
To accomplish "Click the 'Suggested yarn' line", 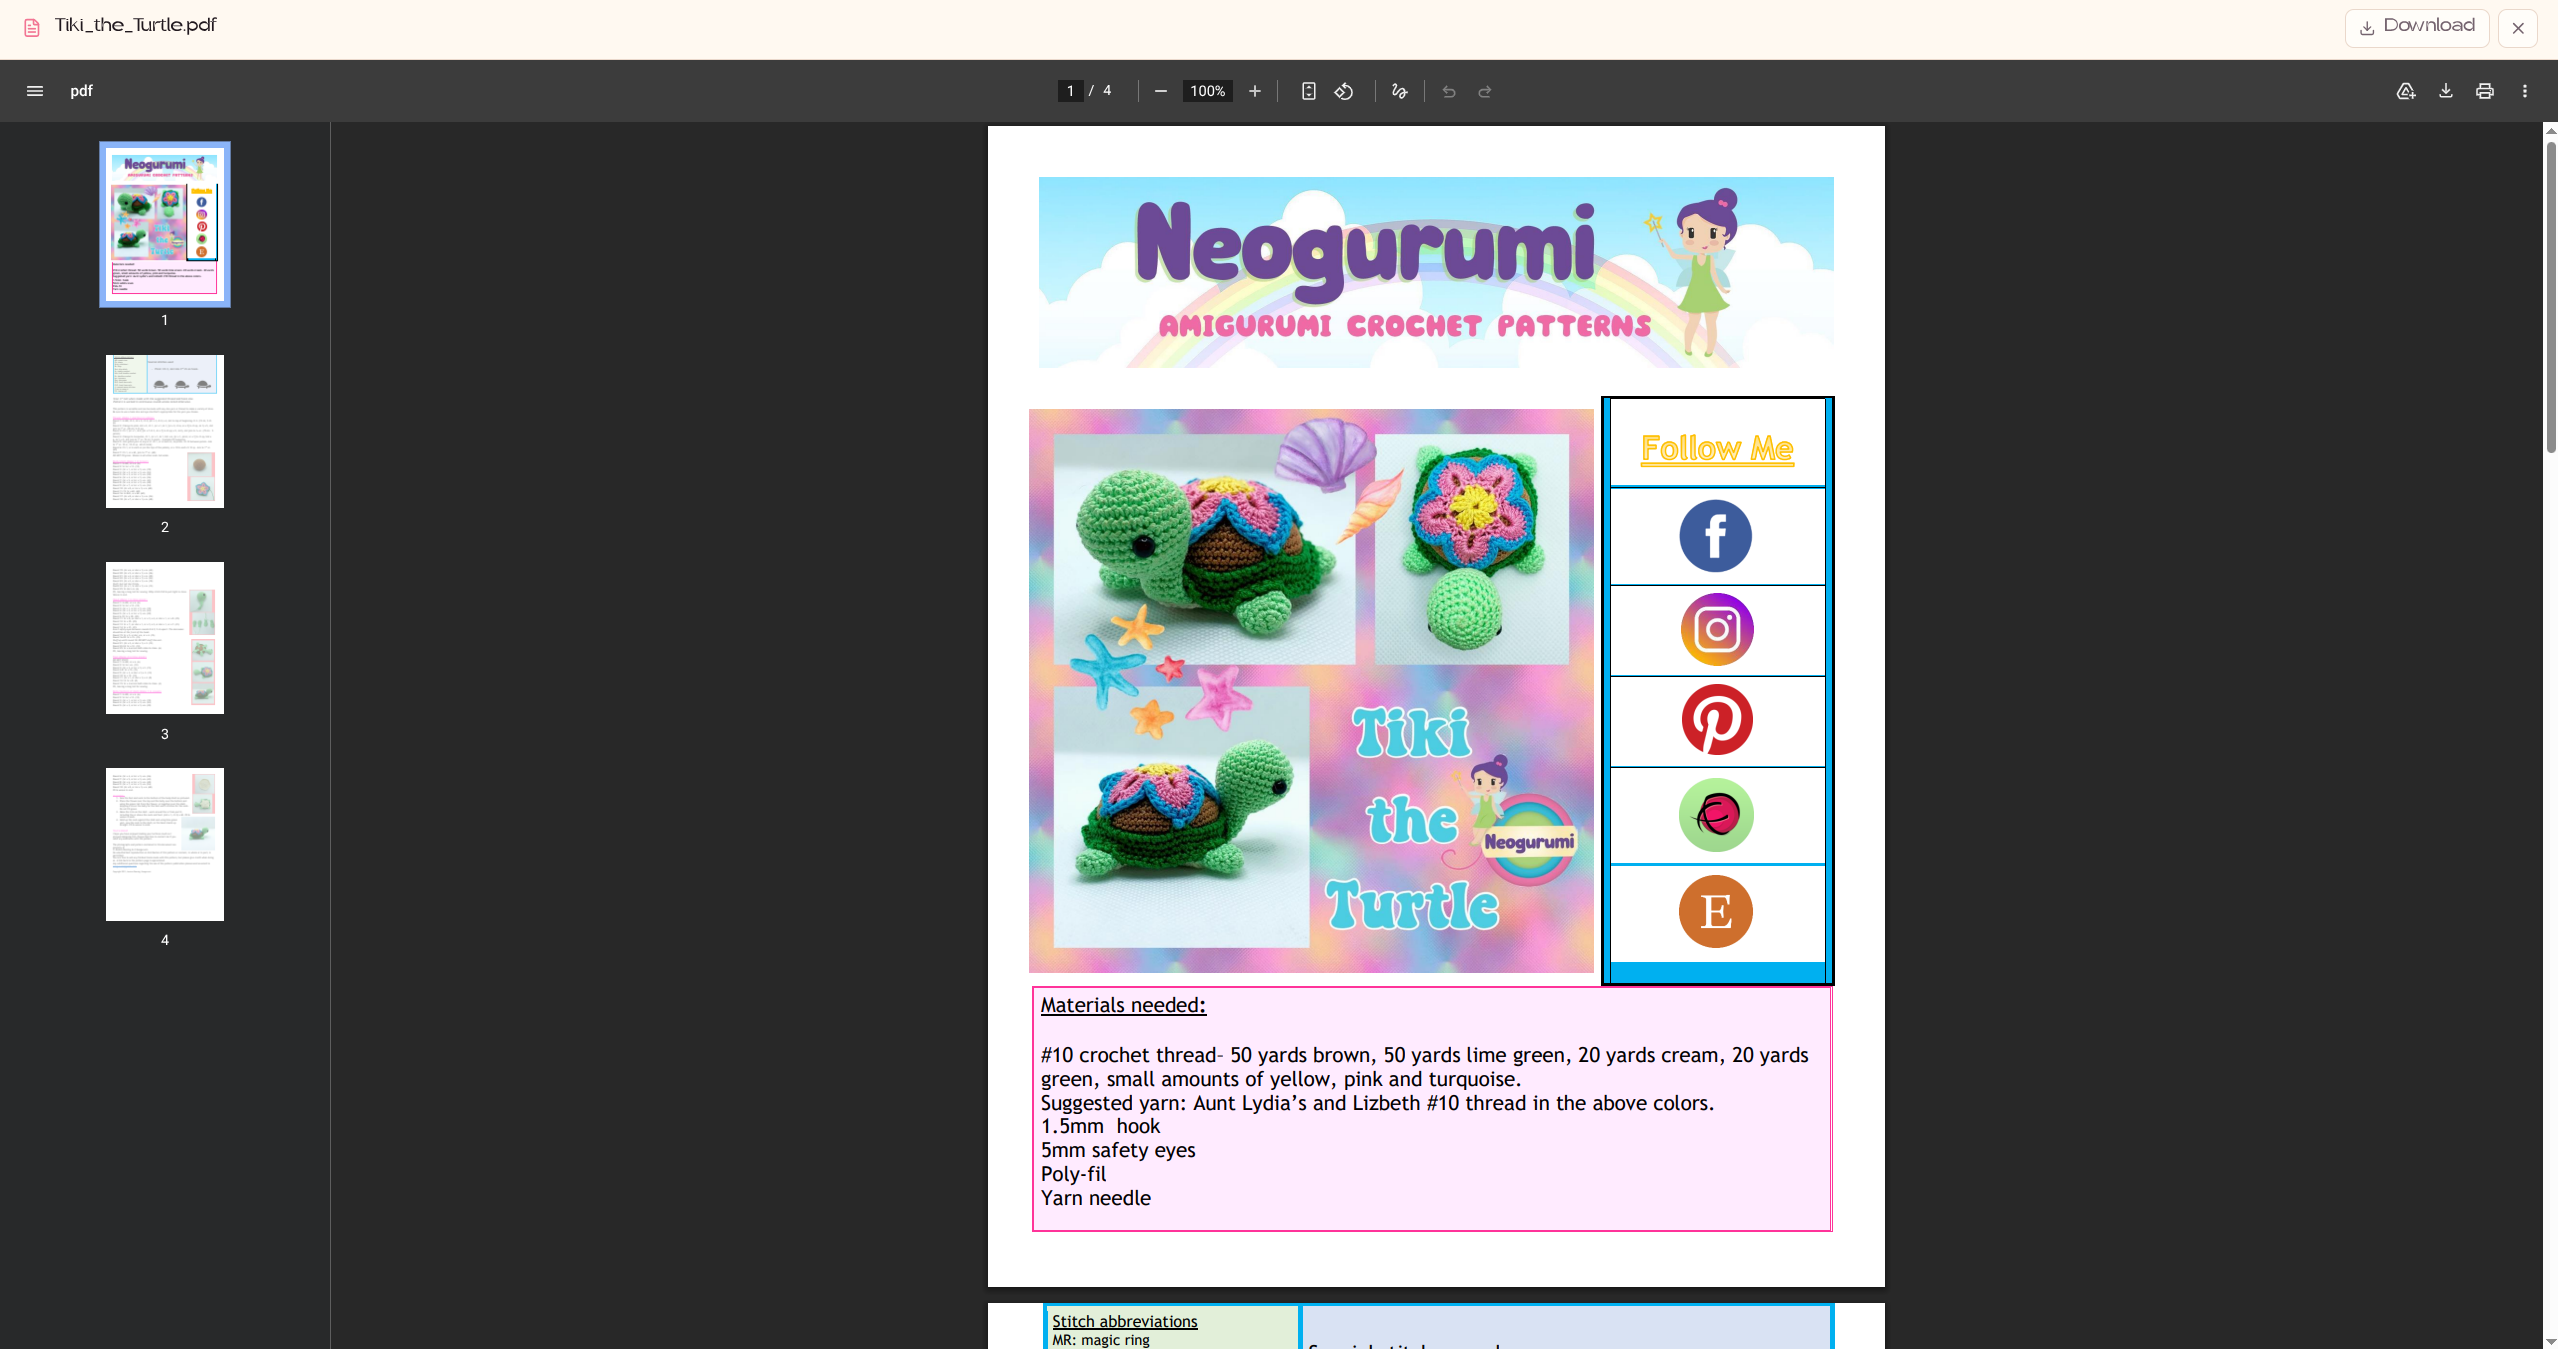I will (x=1377, y=1103).
